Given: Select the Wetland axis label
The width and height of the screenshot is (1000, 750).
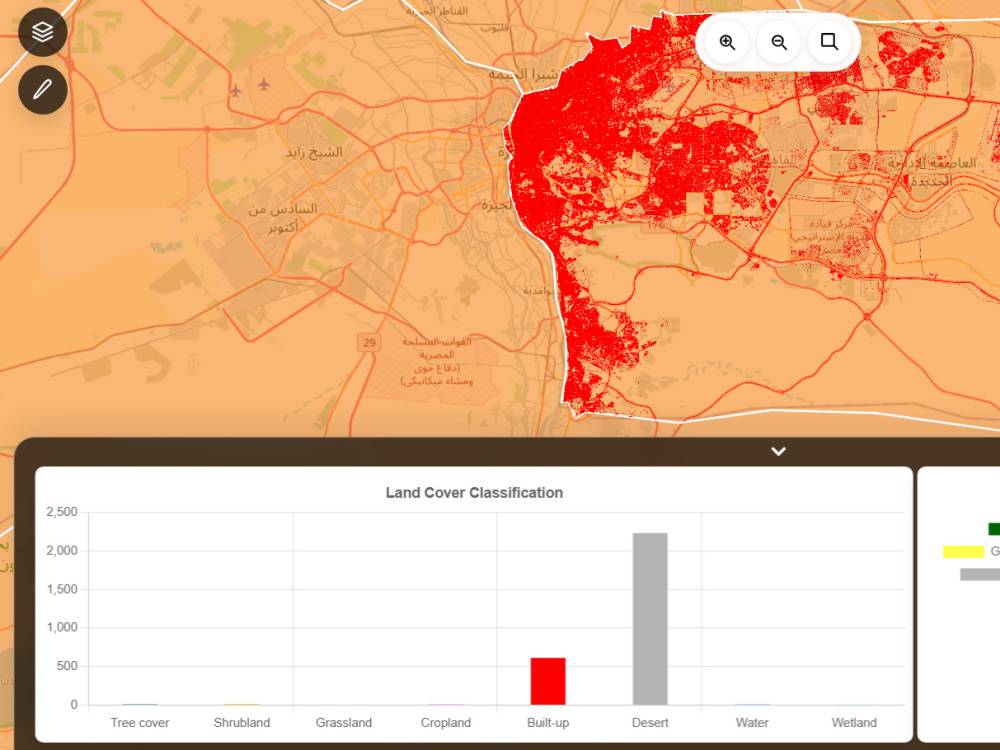Looking at the screenshot, I should (x=854, y=723).
